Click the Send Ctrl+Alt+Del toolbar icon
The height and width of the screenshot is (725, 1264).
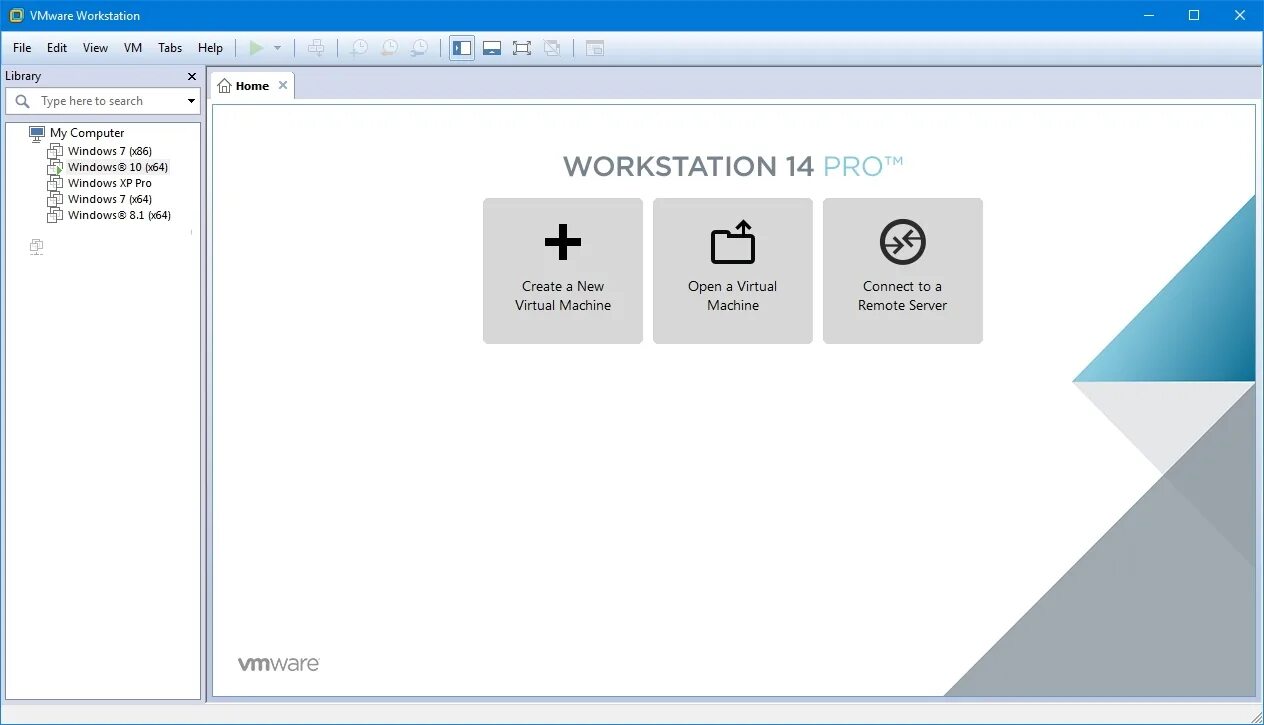coord(316,47)
